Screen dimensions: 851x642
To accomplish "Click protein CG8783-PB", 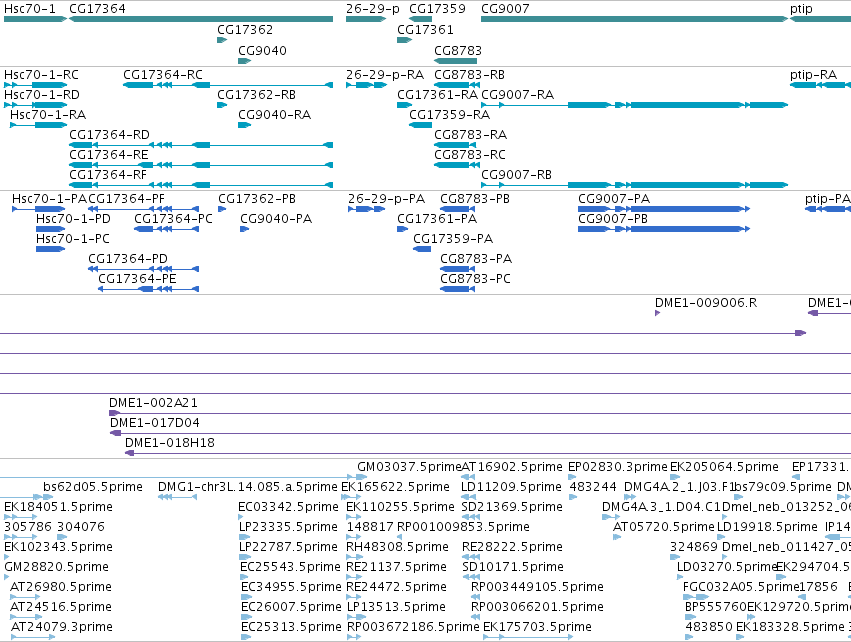I will (458, 209).
